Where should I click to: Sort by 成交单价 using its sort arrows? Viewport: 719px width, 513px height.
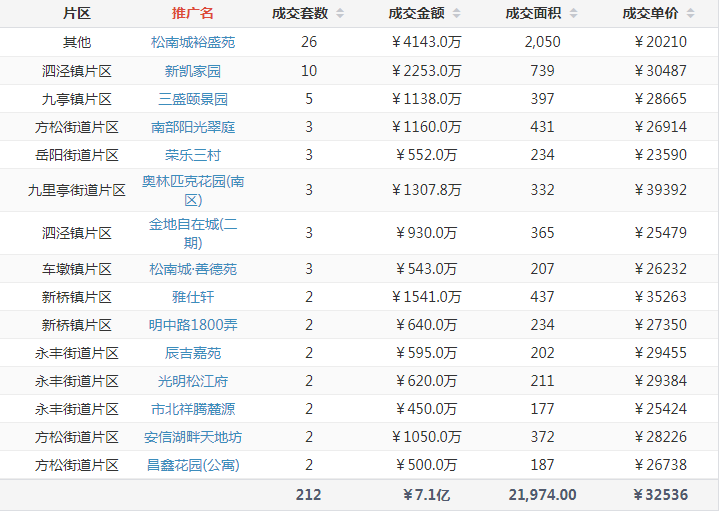point(690,13)
